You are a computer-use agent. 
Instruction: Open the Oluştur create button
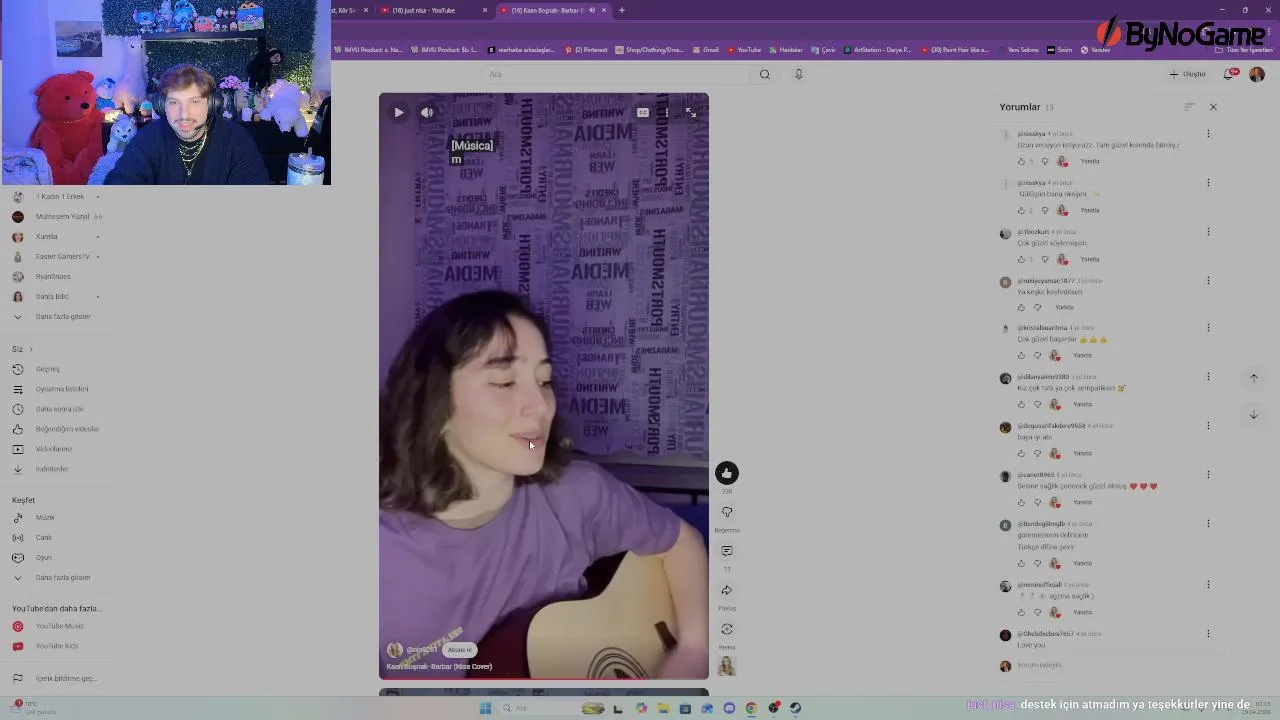click(1188, 74)
